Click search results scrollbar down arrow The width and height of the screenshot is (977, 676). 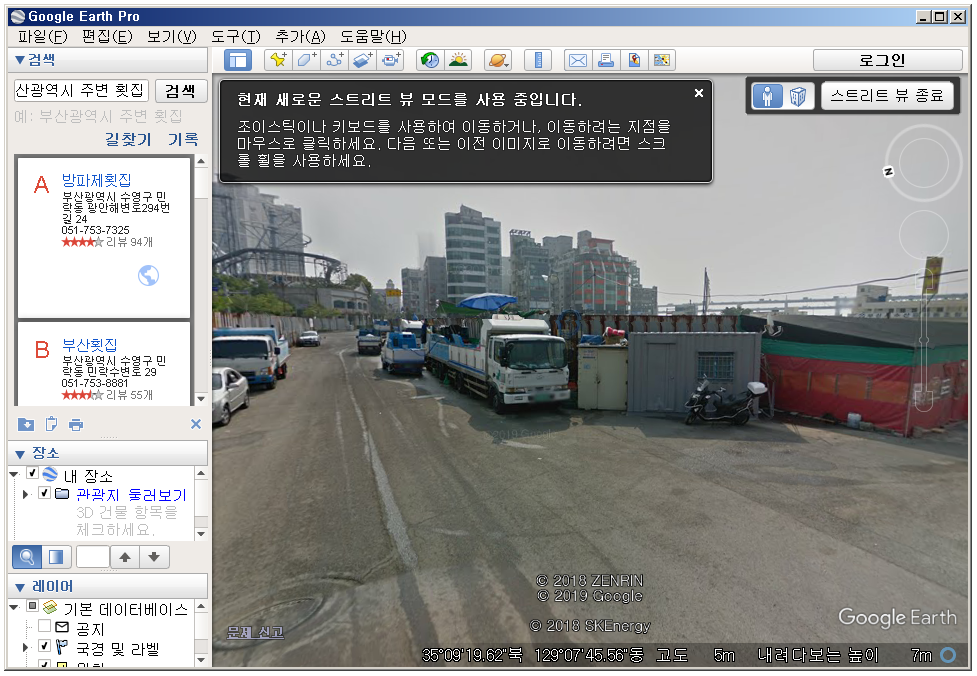pos(201,399)
